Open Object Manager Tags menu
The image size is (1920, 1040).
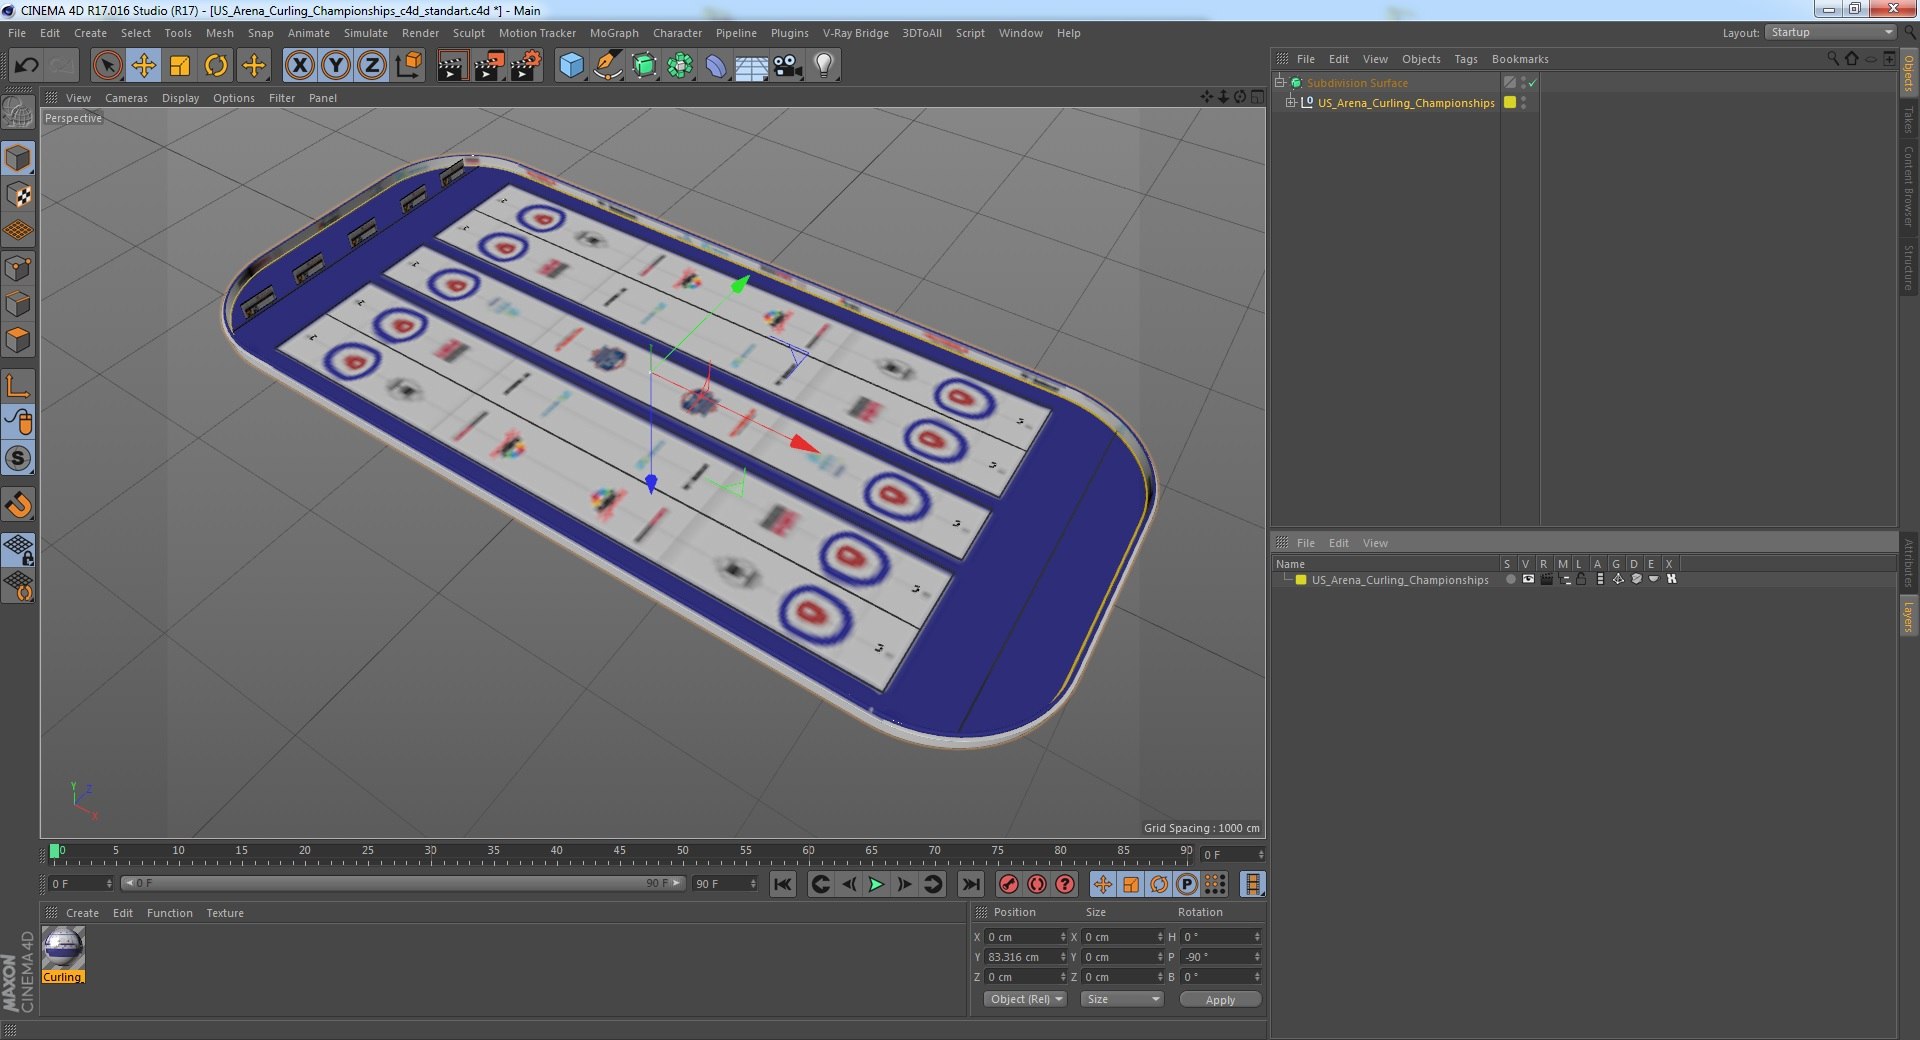1465,59
